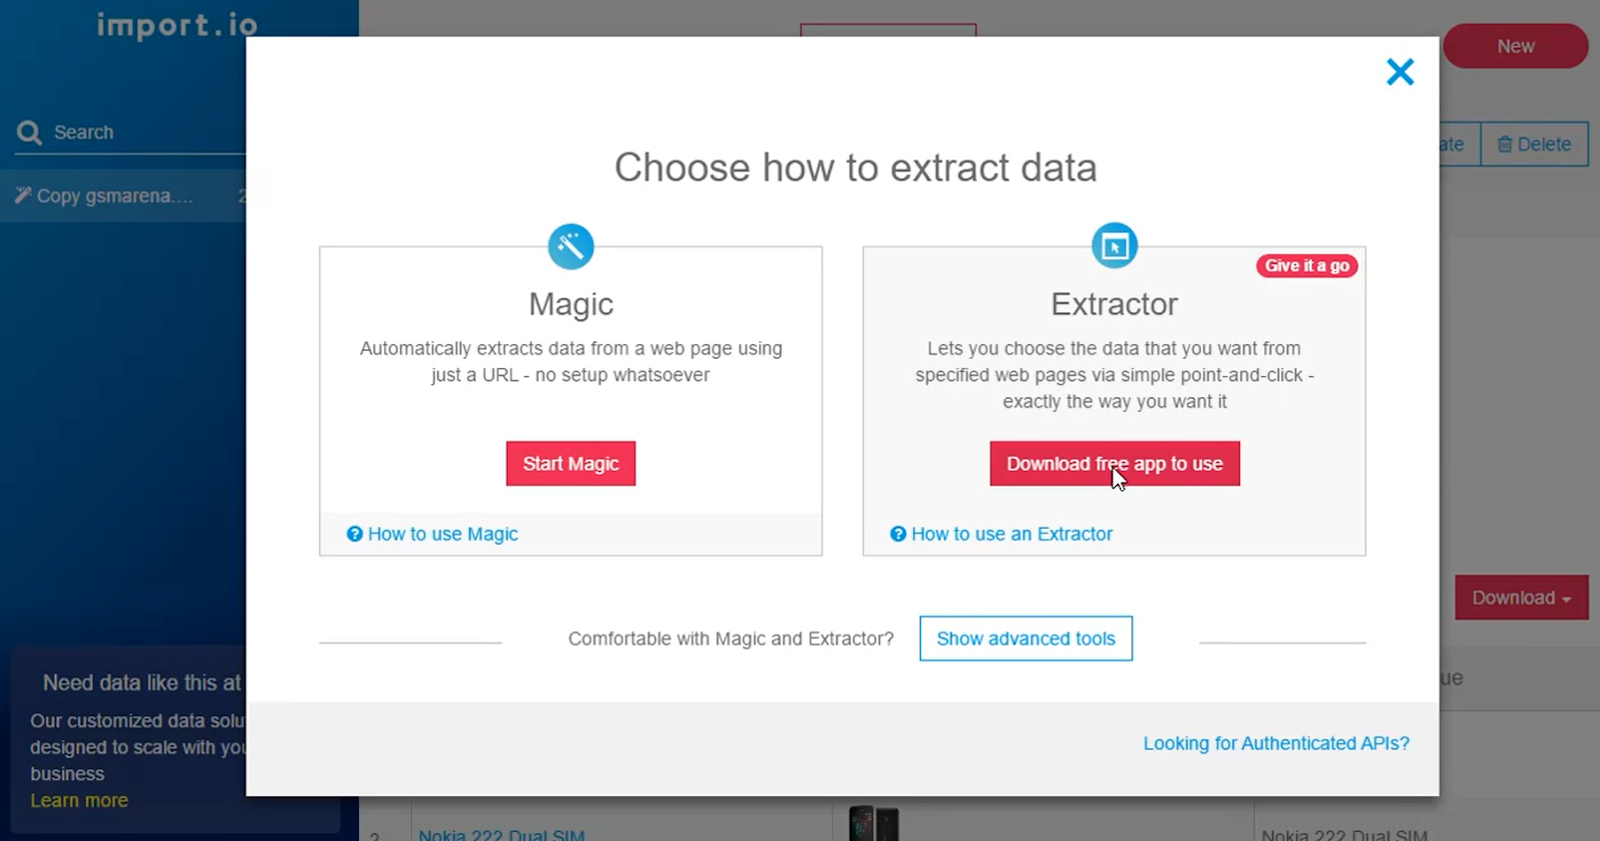
Task: Click help icon beside Extractor guide
Action: coord(898,534)
